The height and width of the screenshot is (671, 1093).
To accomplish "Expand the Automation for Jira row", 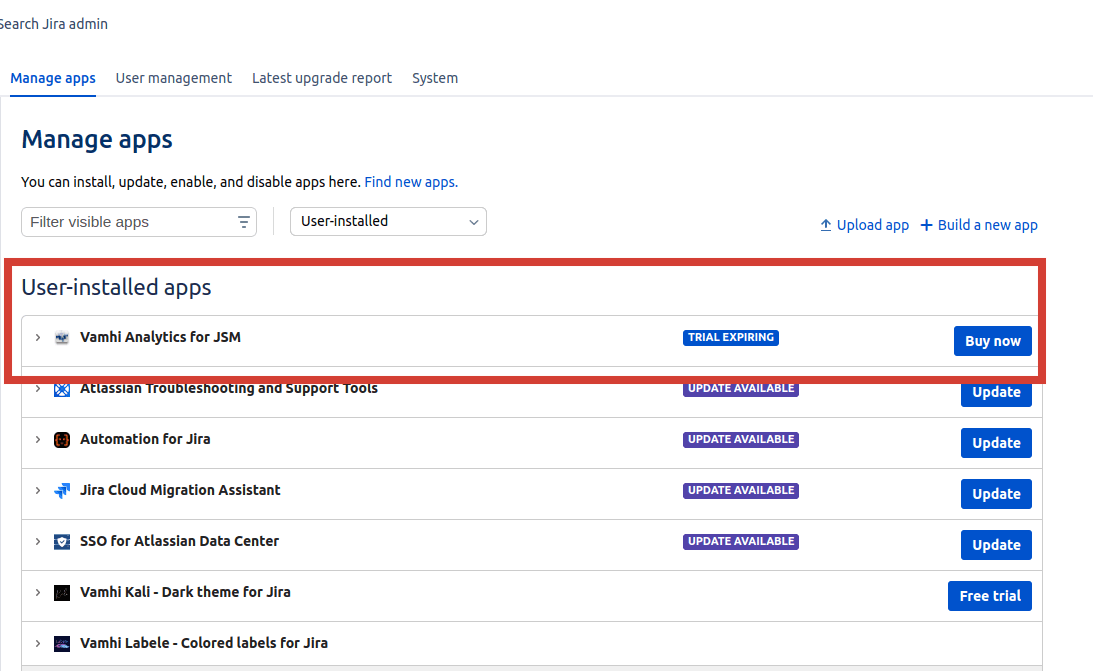I will coord(38,440).
